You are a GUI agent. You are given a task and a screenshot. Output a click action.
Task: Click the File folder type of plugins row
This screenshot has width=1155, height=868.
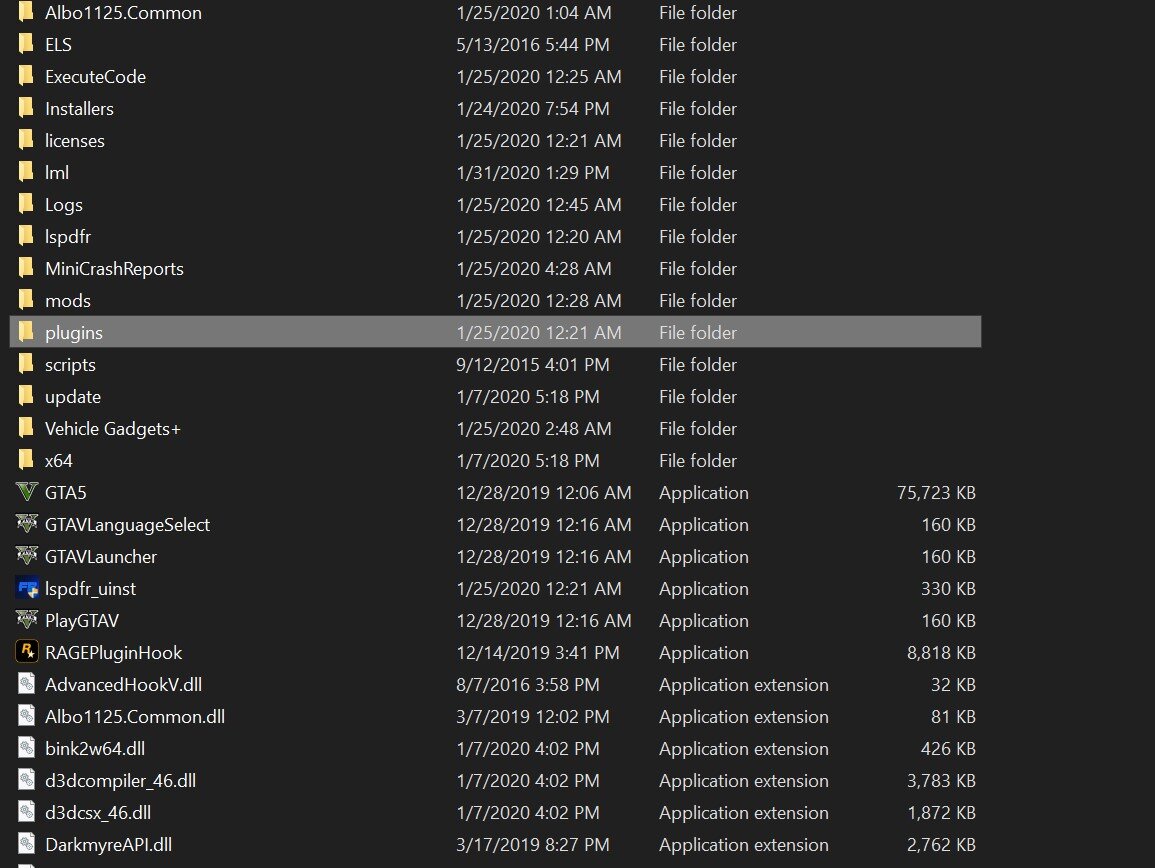click(698, 333)
